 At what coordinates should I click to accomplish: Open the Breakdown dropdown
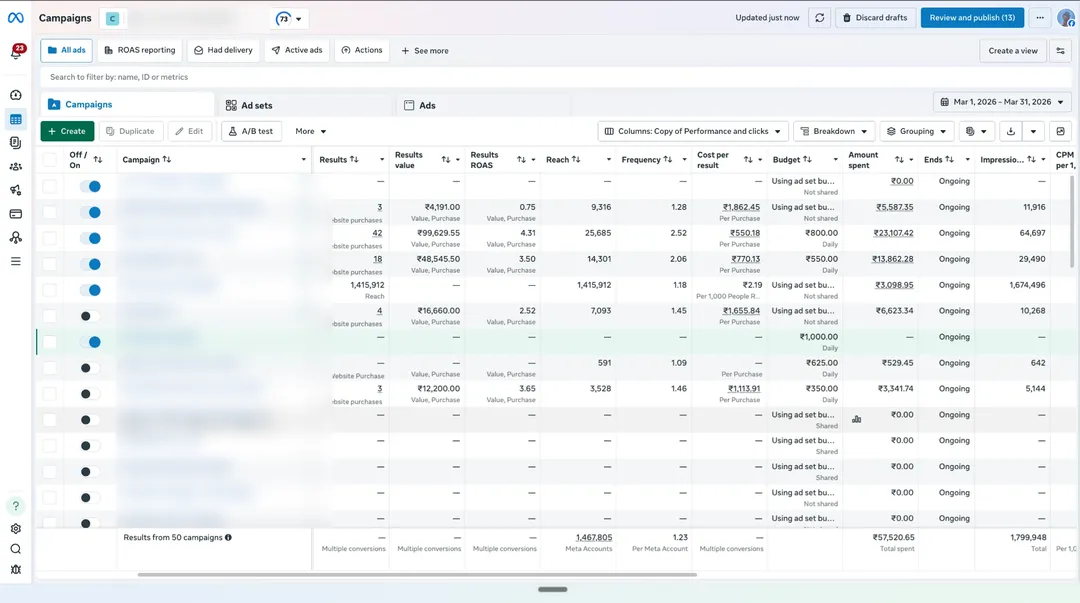[833, 131]
